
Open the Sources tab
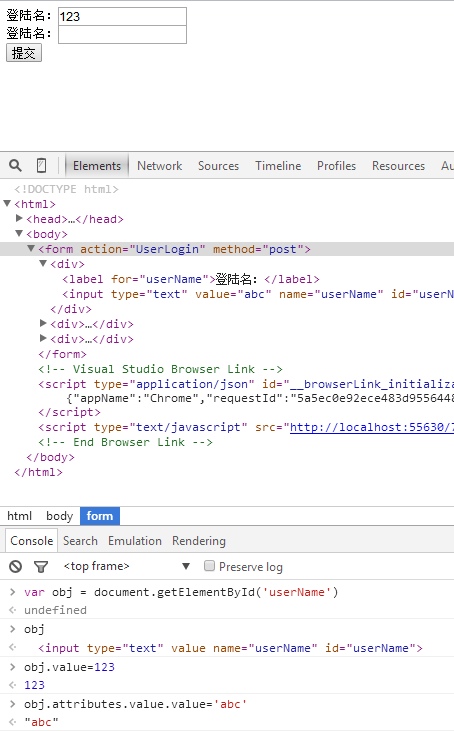pos(218,166)
